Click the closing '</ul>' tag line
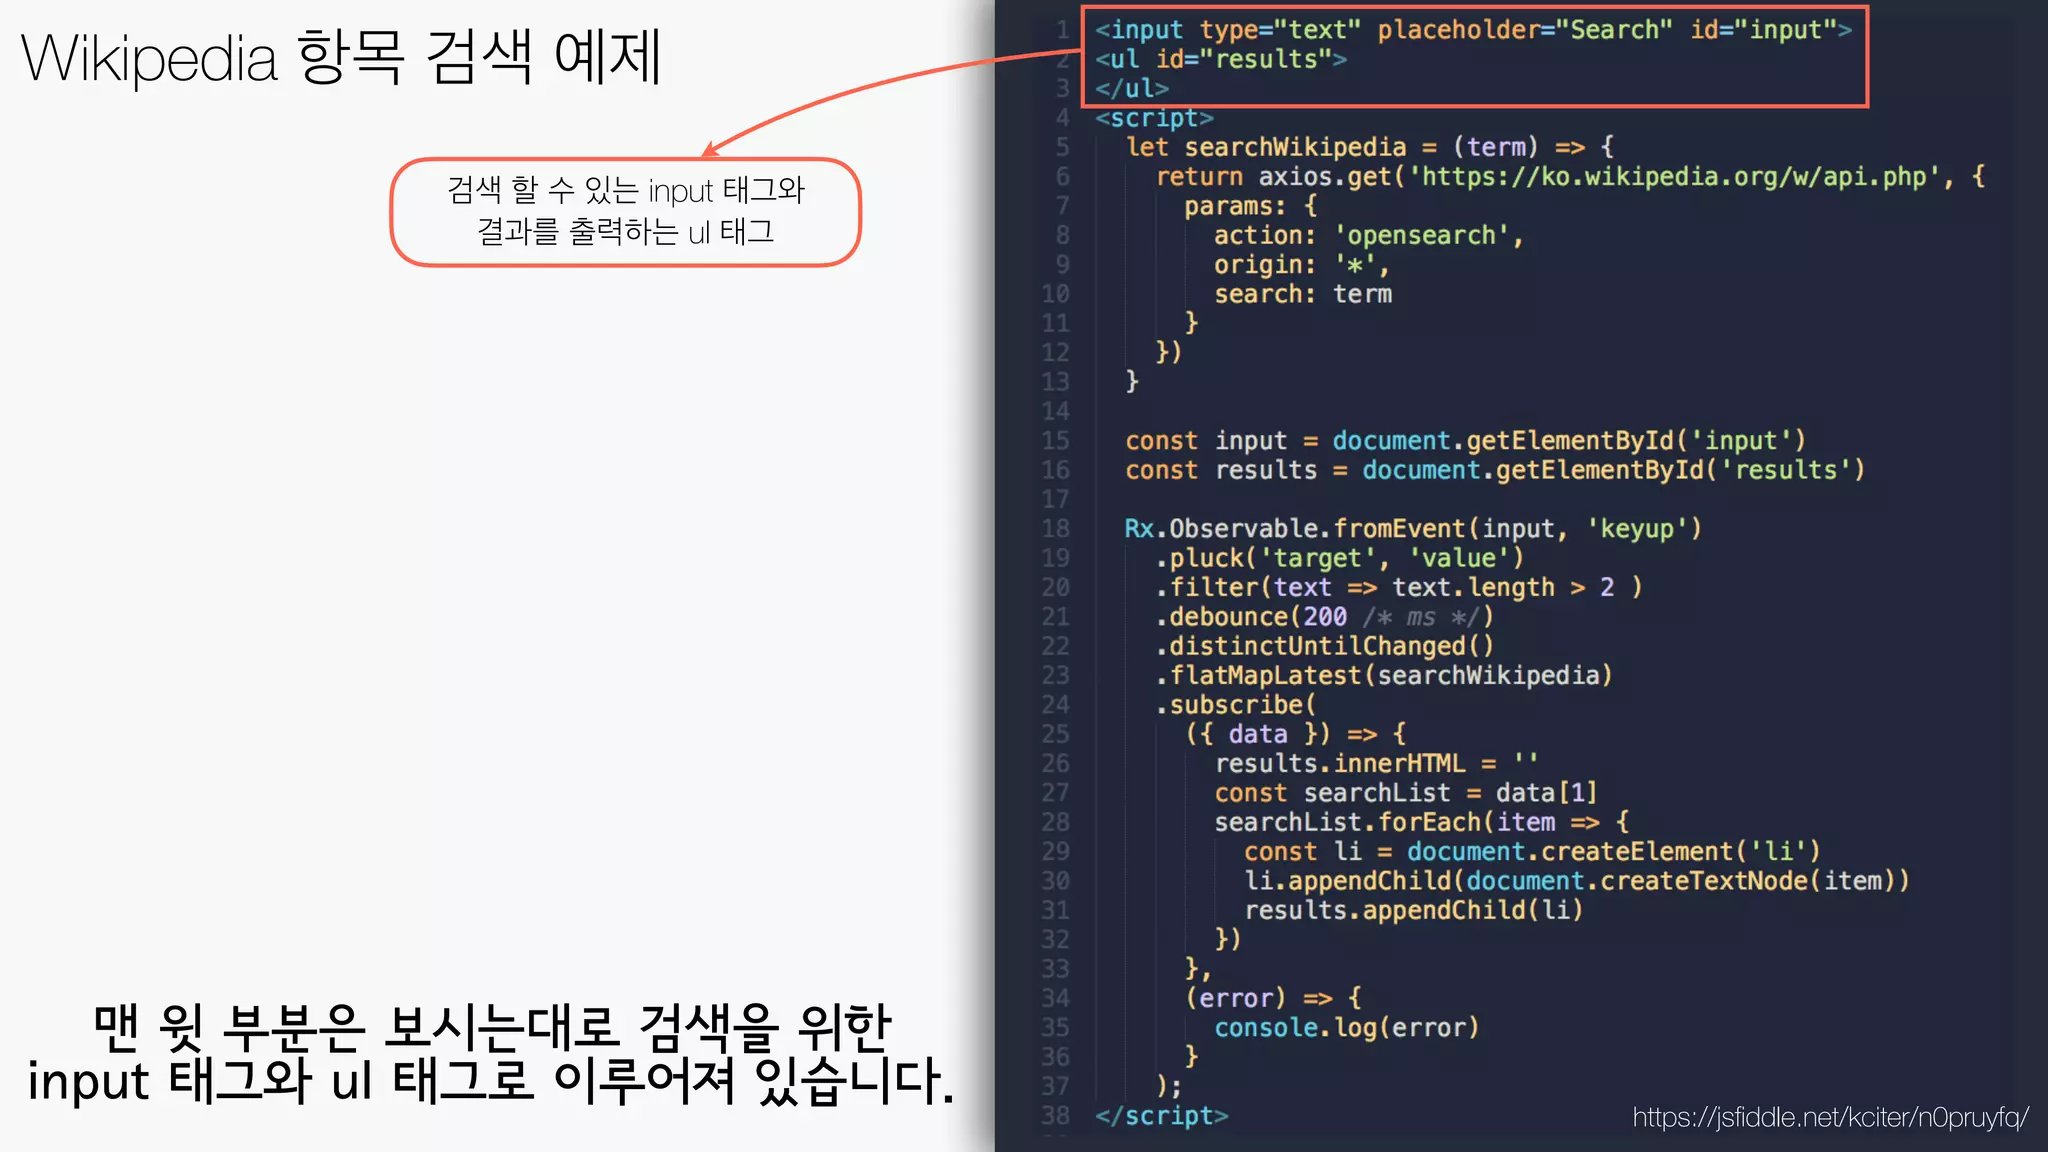 pyautogui.click(x=1132, y=88)
